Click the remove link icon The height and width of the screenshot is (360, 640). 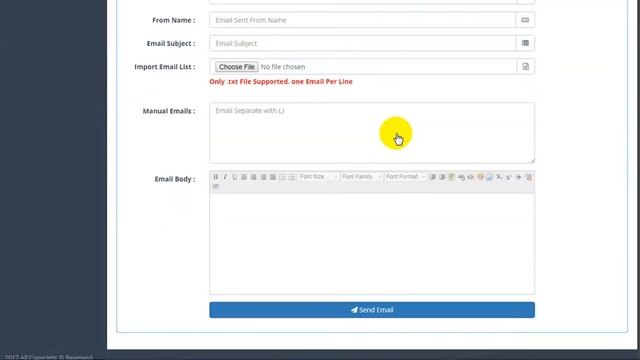click(471, 177)
